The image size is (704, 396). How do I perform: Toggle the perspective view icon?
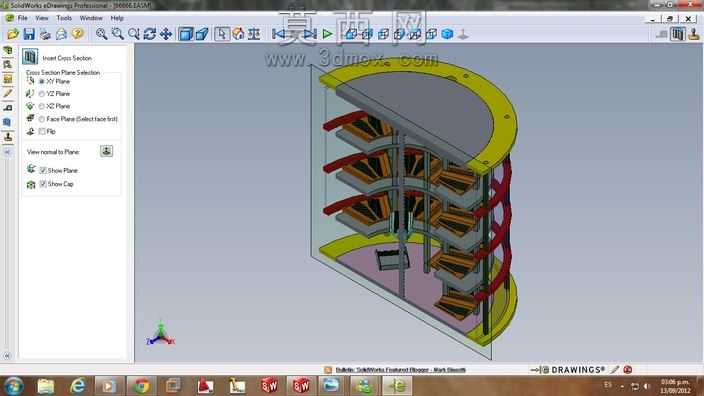(x=202, y=34)
